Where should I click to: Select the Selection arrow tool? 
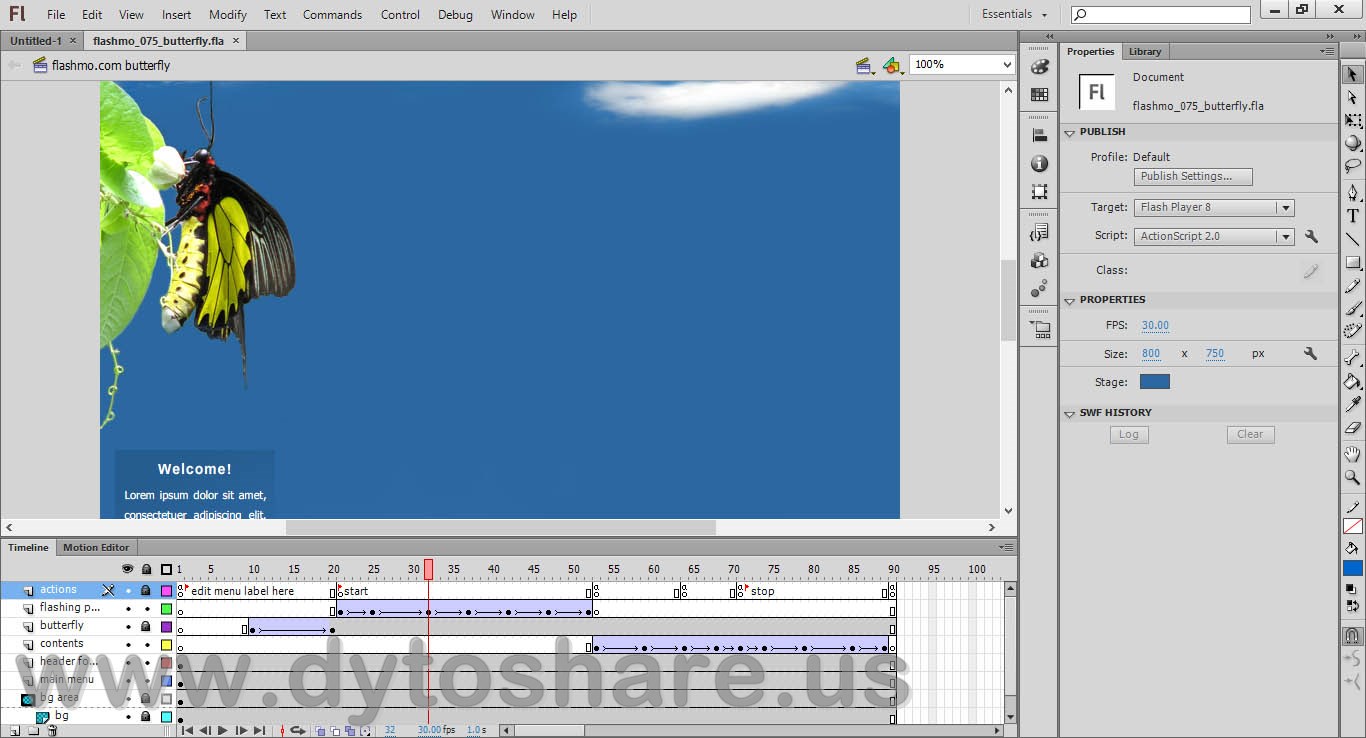coord(1352,75)
